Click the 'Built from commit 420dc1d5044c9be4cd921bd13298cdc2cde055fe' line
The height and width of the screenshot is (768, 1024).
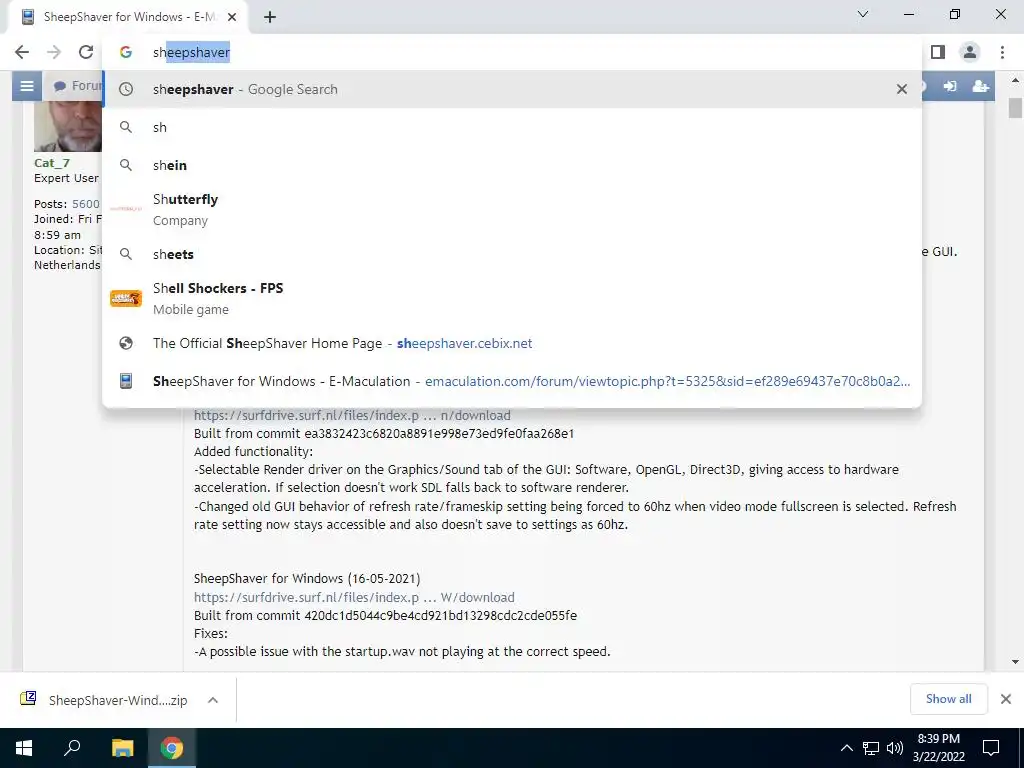385,615
